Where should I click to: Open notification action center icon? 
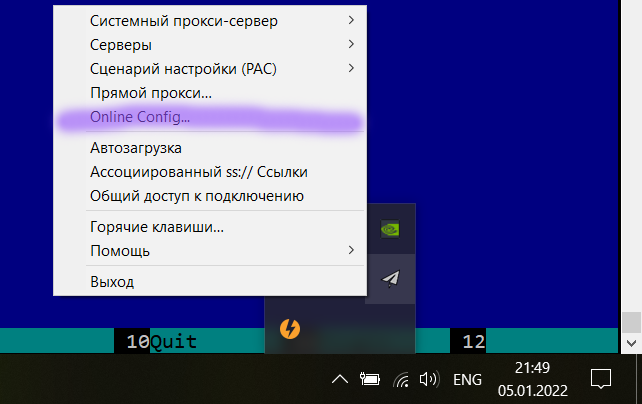coord(601,379)
